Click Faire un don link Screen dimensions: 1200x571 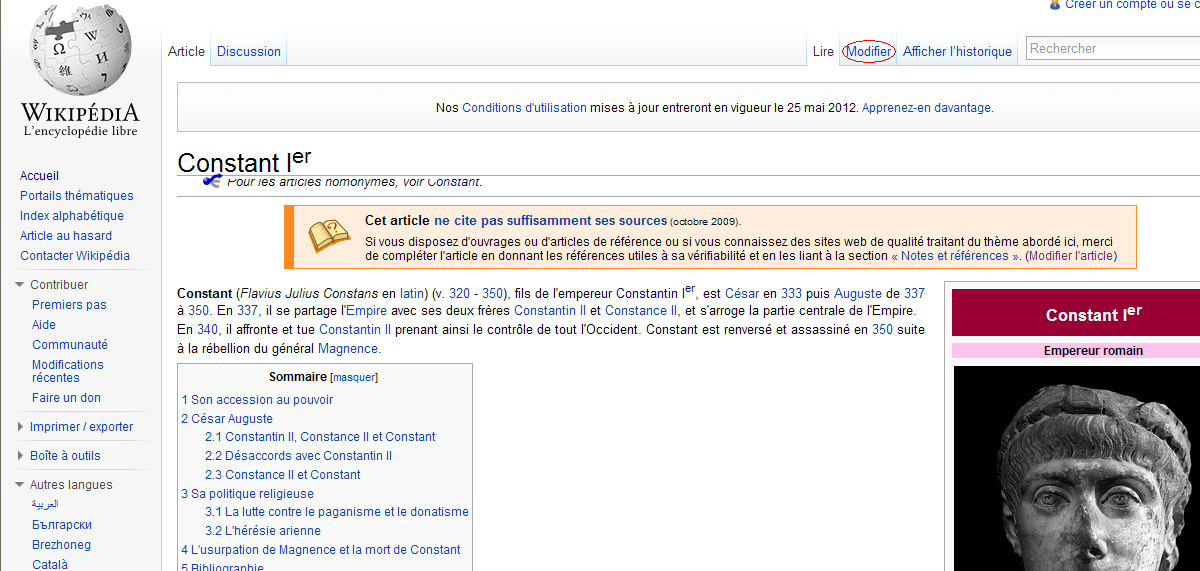(x=66, y=398)
